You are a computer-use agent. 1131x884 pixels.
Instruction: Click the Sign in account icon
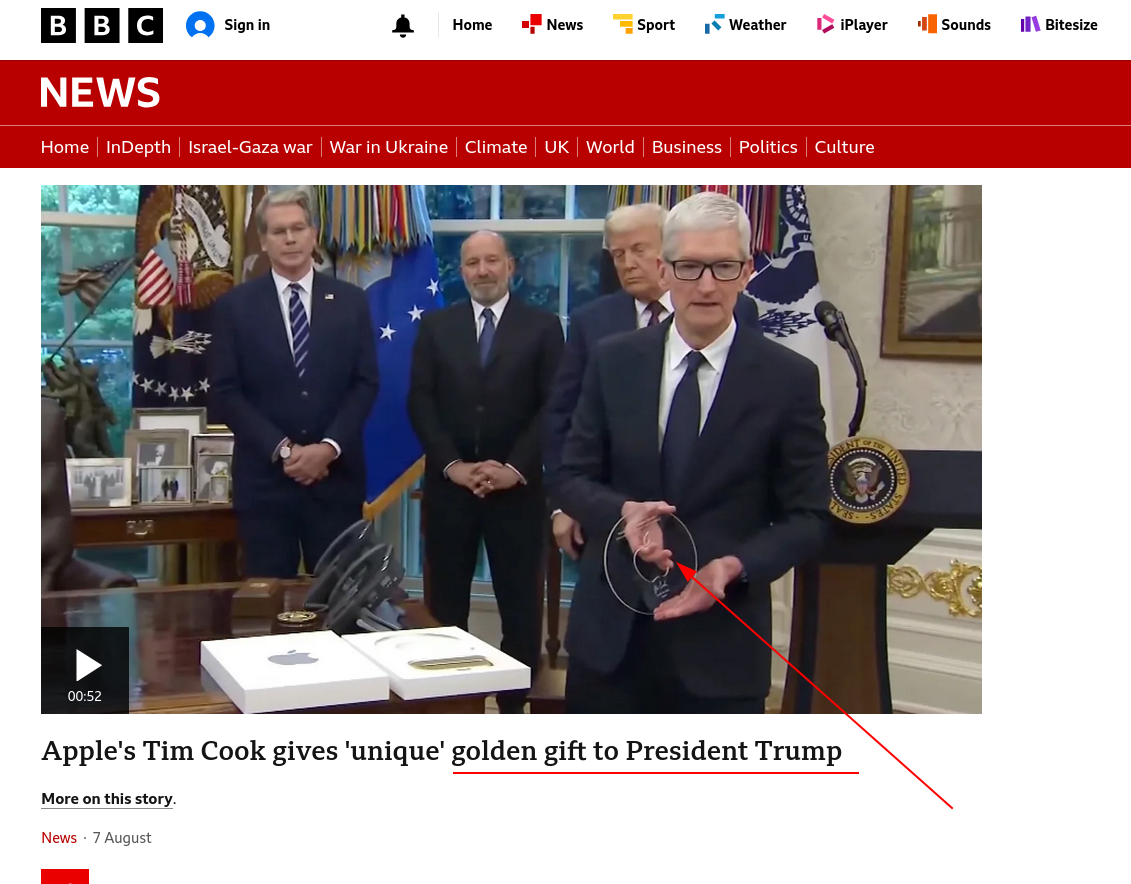(200, 25)
